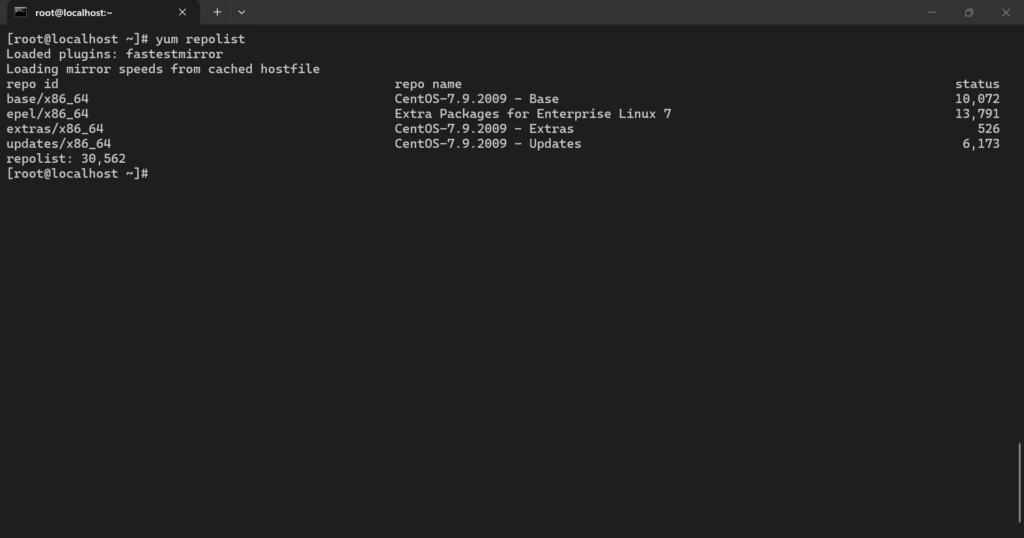Close the terminal window
Image resolution: width=1024 pixels, height=538 pixels.
(x=1006, y=12)
